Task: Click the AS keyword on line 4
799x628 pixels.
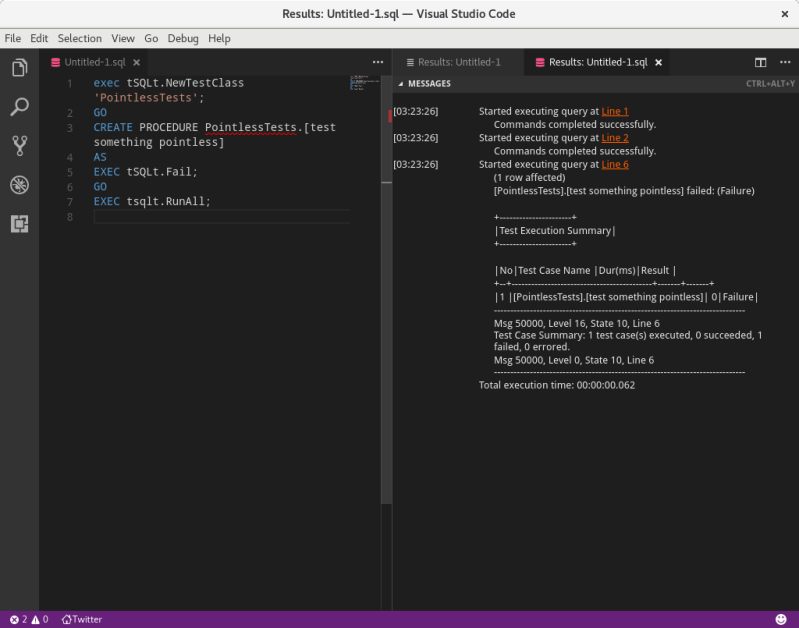Action: click(x=100, y=157)
